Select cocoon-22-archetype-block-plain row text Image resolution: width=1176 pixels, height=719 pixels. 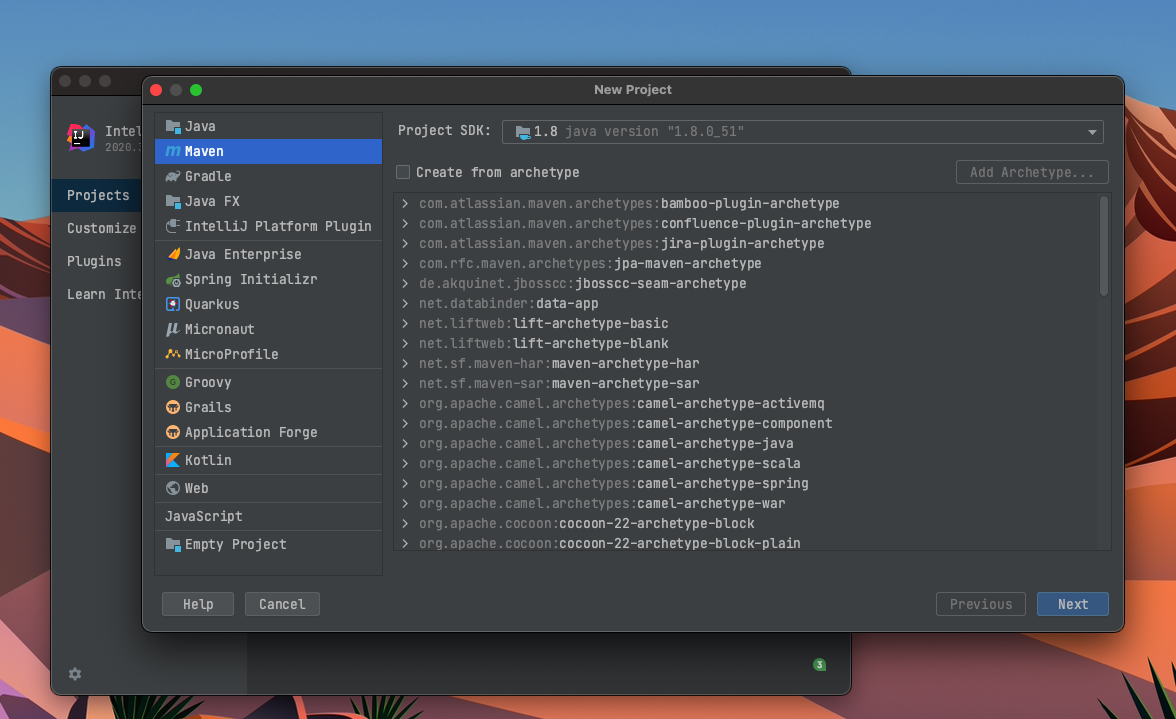click(x=610, y=544)
